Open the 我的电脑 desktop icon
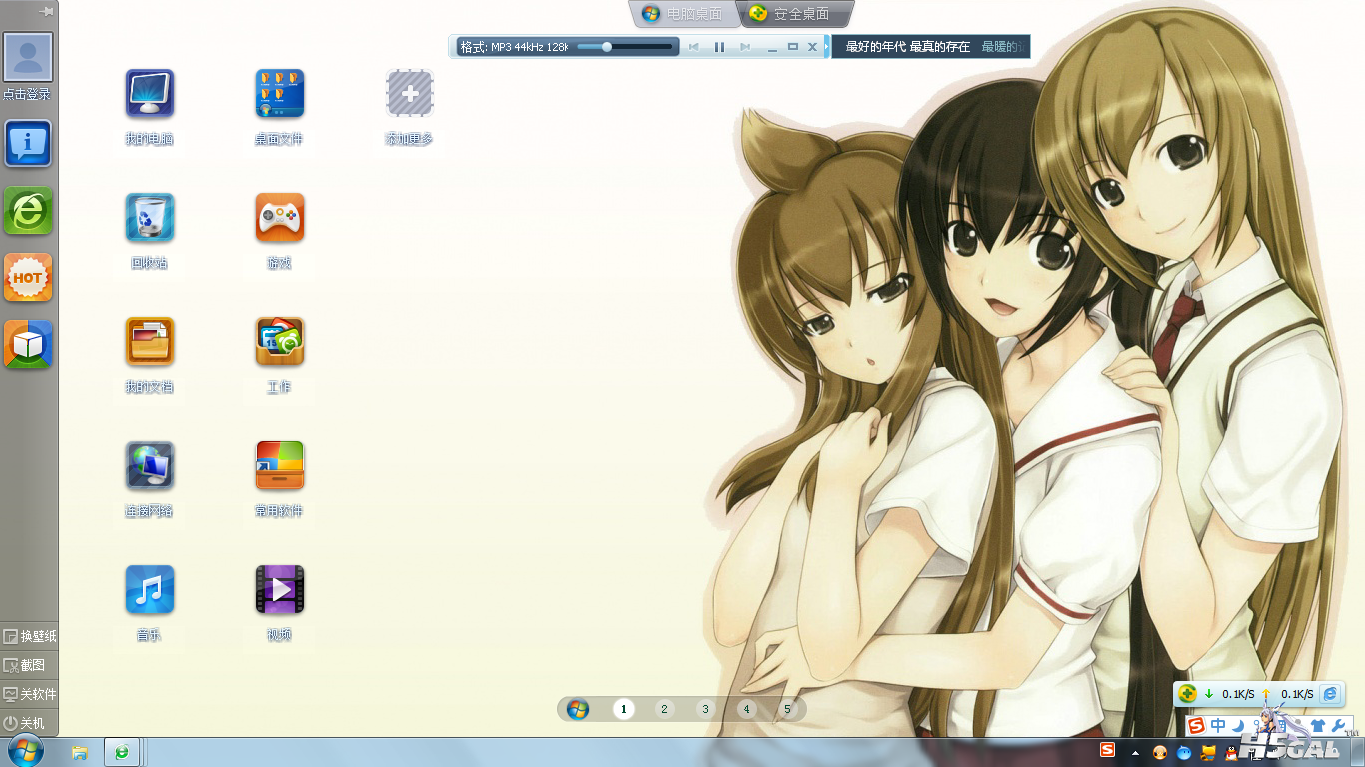This screenshot has width=1365, height=767. point(150,95)
